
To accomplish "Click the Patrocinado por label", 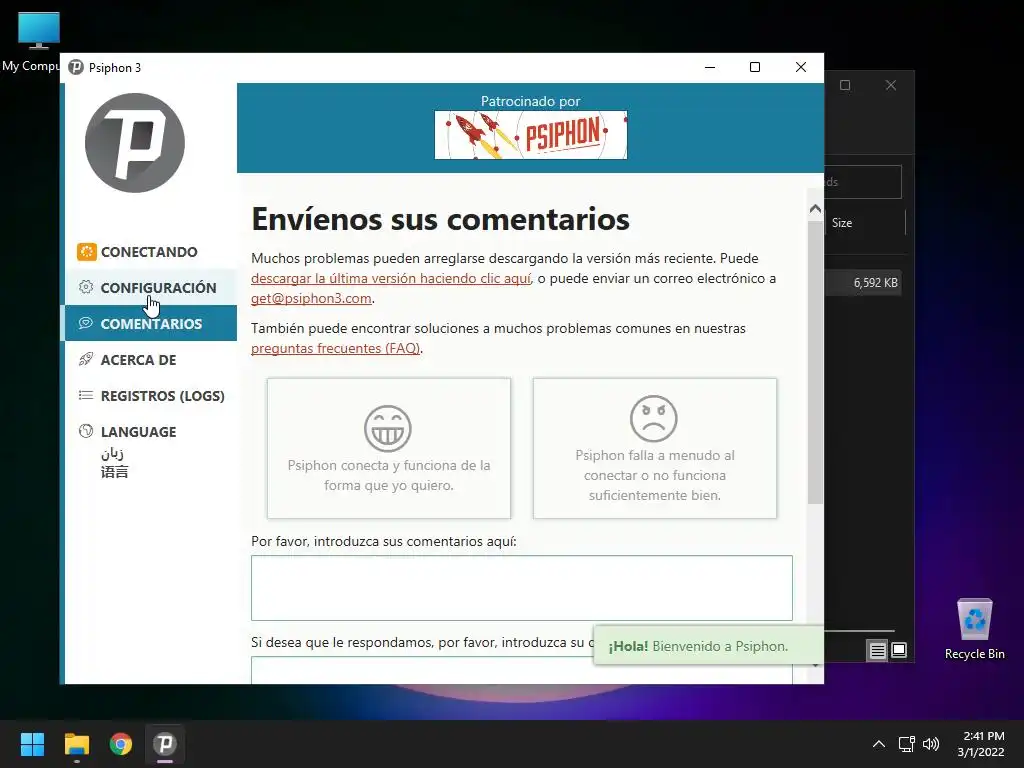I will click(530, 101).
